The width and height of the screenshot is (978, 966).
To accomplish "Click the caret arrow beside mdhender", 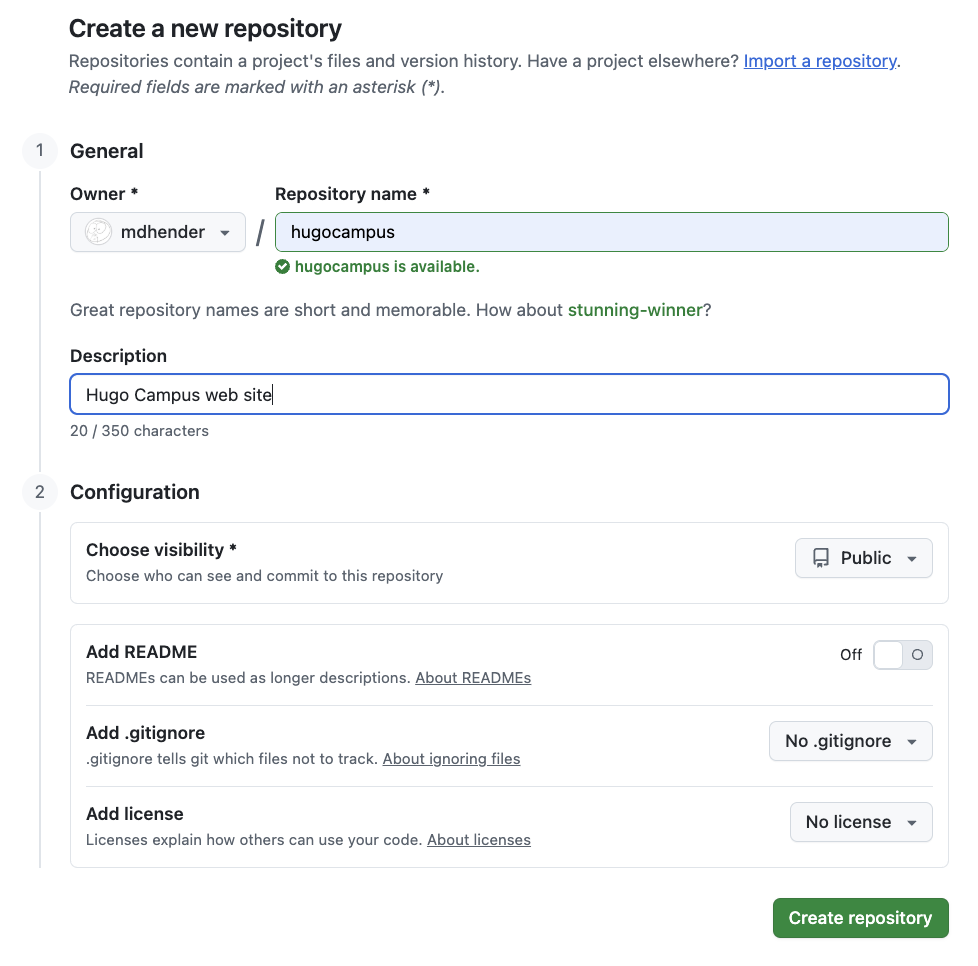I will coord(225,233).
